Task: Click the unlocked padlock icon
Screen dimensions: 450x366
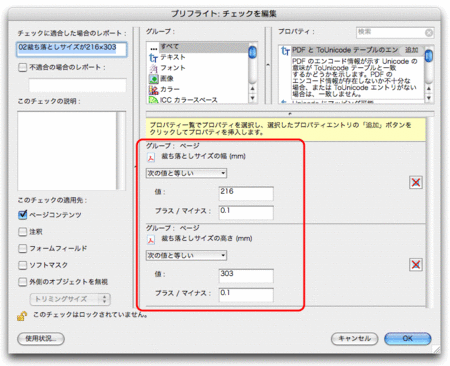Action: pos(22,316)
